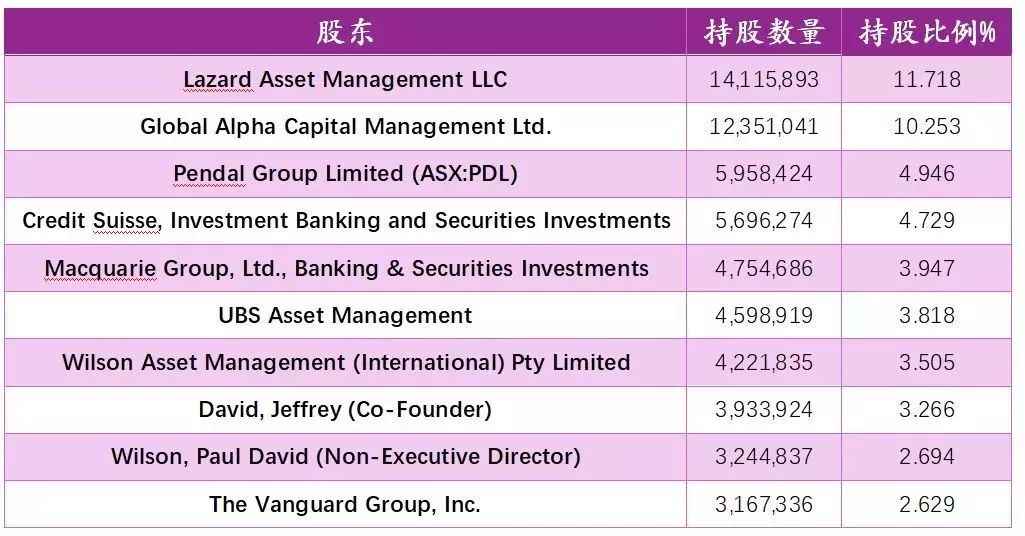Select the 3,167,336 shares cell

pyautogui.click(x=764, y=504)
